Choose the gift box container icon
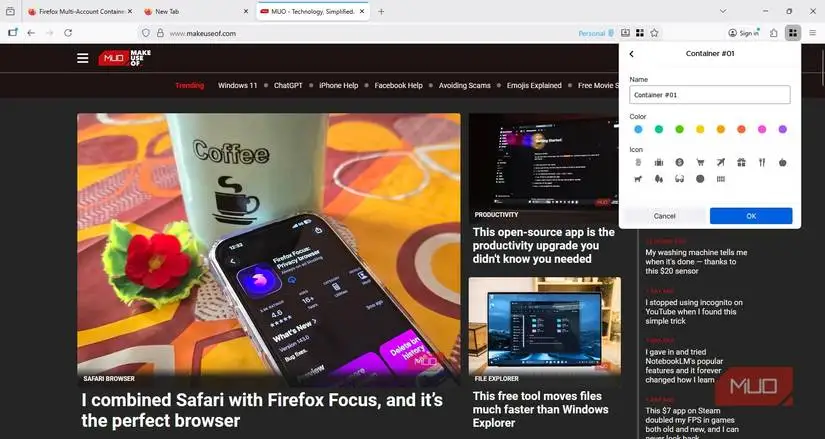 [741, 163]
